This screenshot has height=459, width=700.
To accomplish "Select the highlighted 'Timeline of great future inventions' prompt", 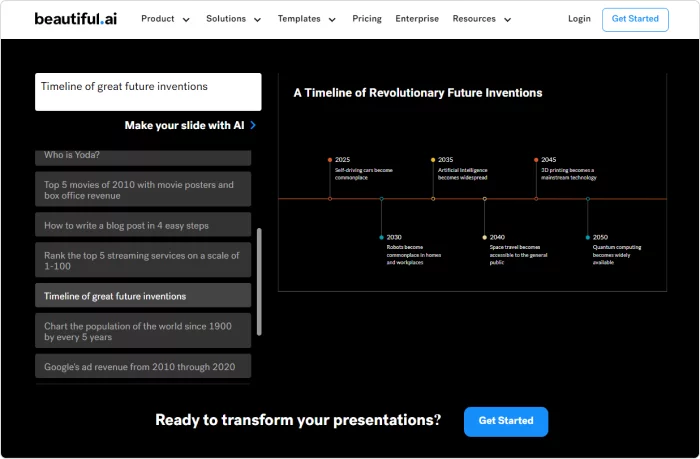I will 143,296.
